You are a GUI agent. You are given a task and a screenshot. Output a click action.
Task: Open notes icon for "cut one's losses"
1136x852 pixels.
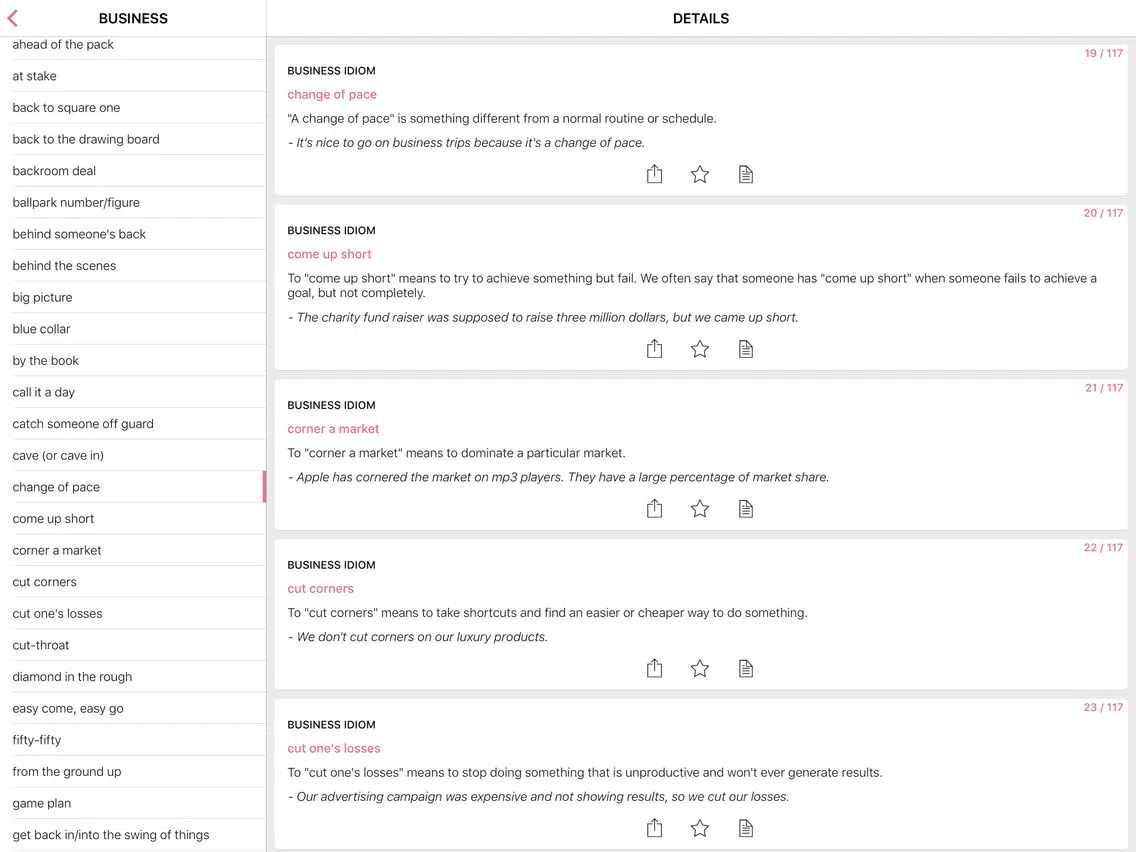[746, 828]
